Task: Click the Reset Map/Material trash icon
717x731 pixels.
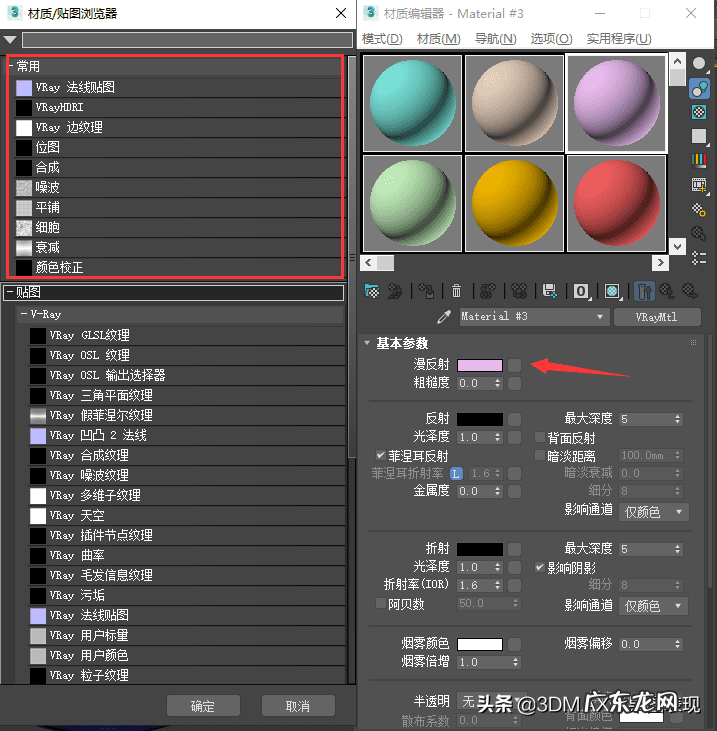Action: [x=457, y=291]
